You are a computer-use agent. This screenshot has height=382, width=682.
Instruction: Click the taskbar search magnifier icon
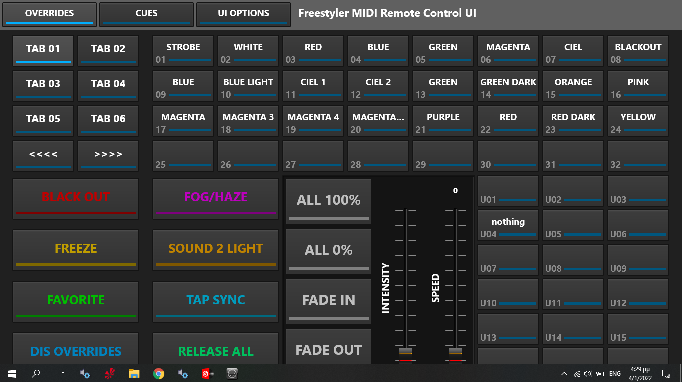click(x=36, y=374)
